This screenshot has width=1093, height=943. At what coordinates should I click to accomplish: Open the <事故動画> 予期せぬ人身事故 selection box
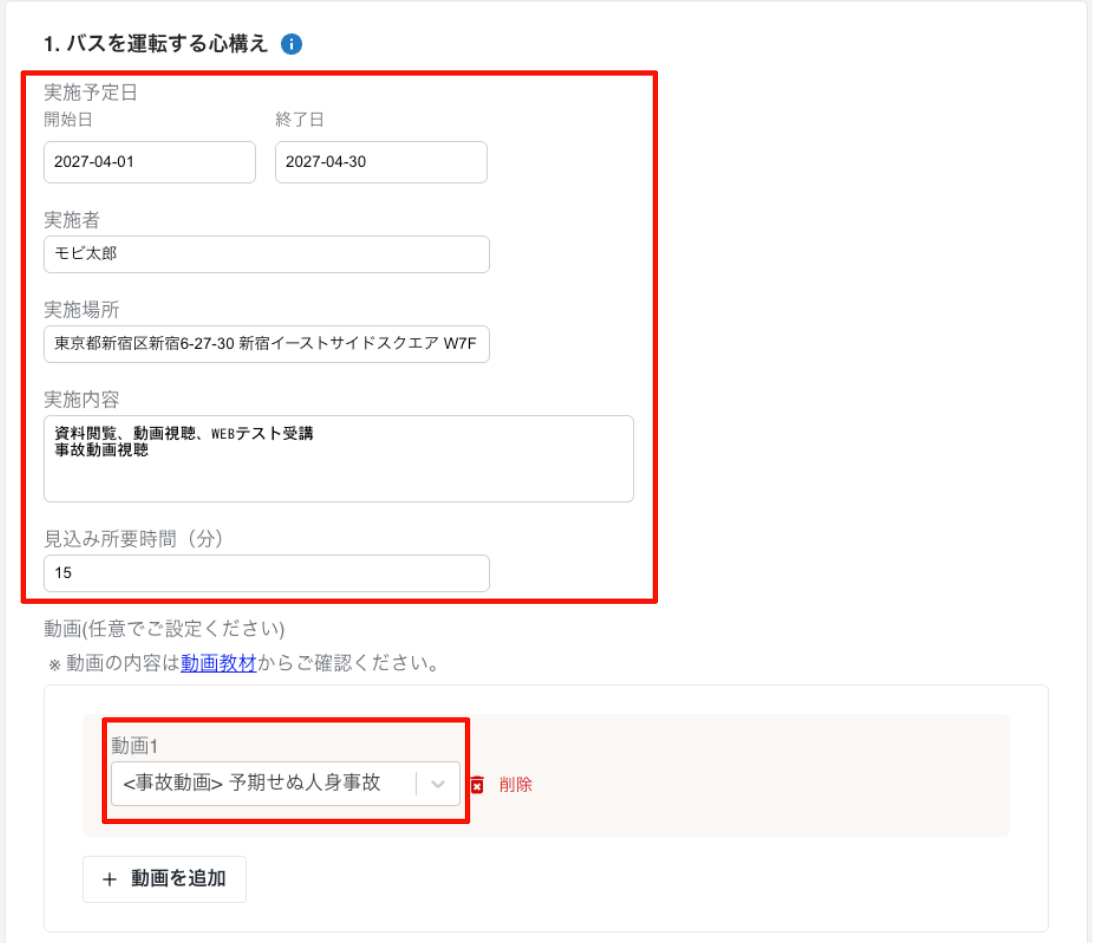(x=265, y=784)
